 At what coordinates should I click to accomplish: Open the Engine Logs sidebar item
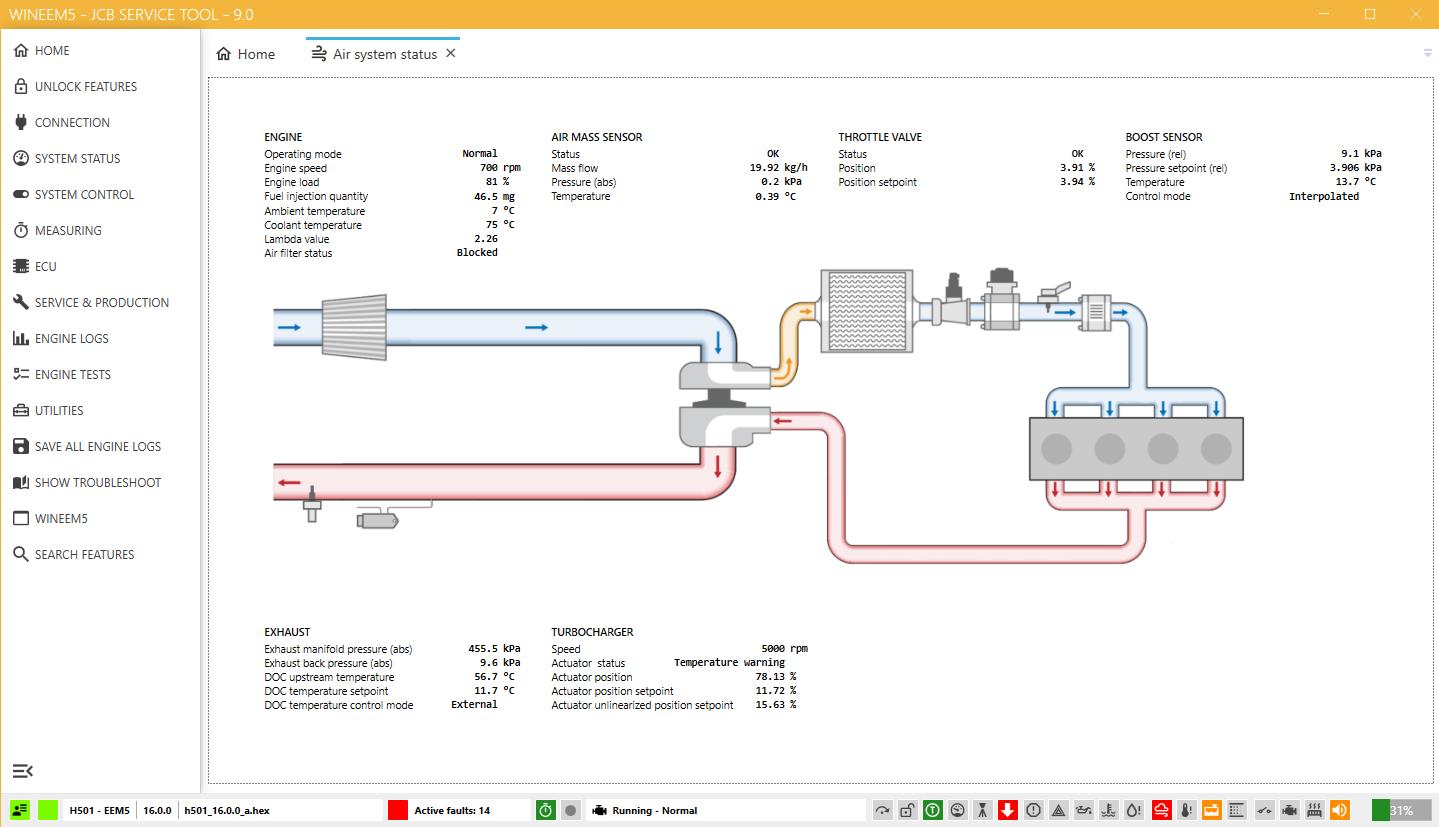point(71,338)
